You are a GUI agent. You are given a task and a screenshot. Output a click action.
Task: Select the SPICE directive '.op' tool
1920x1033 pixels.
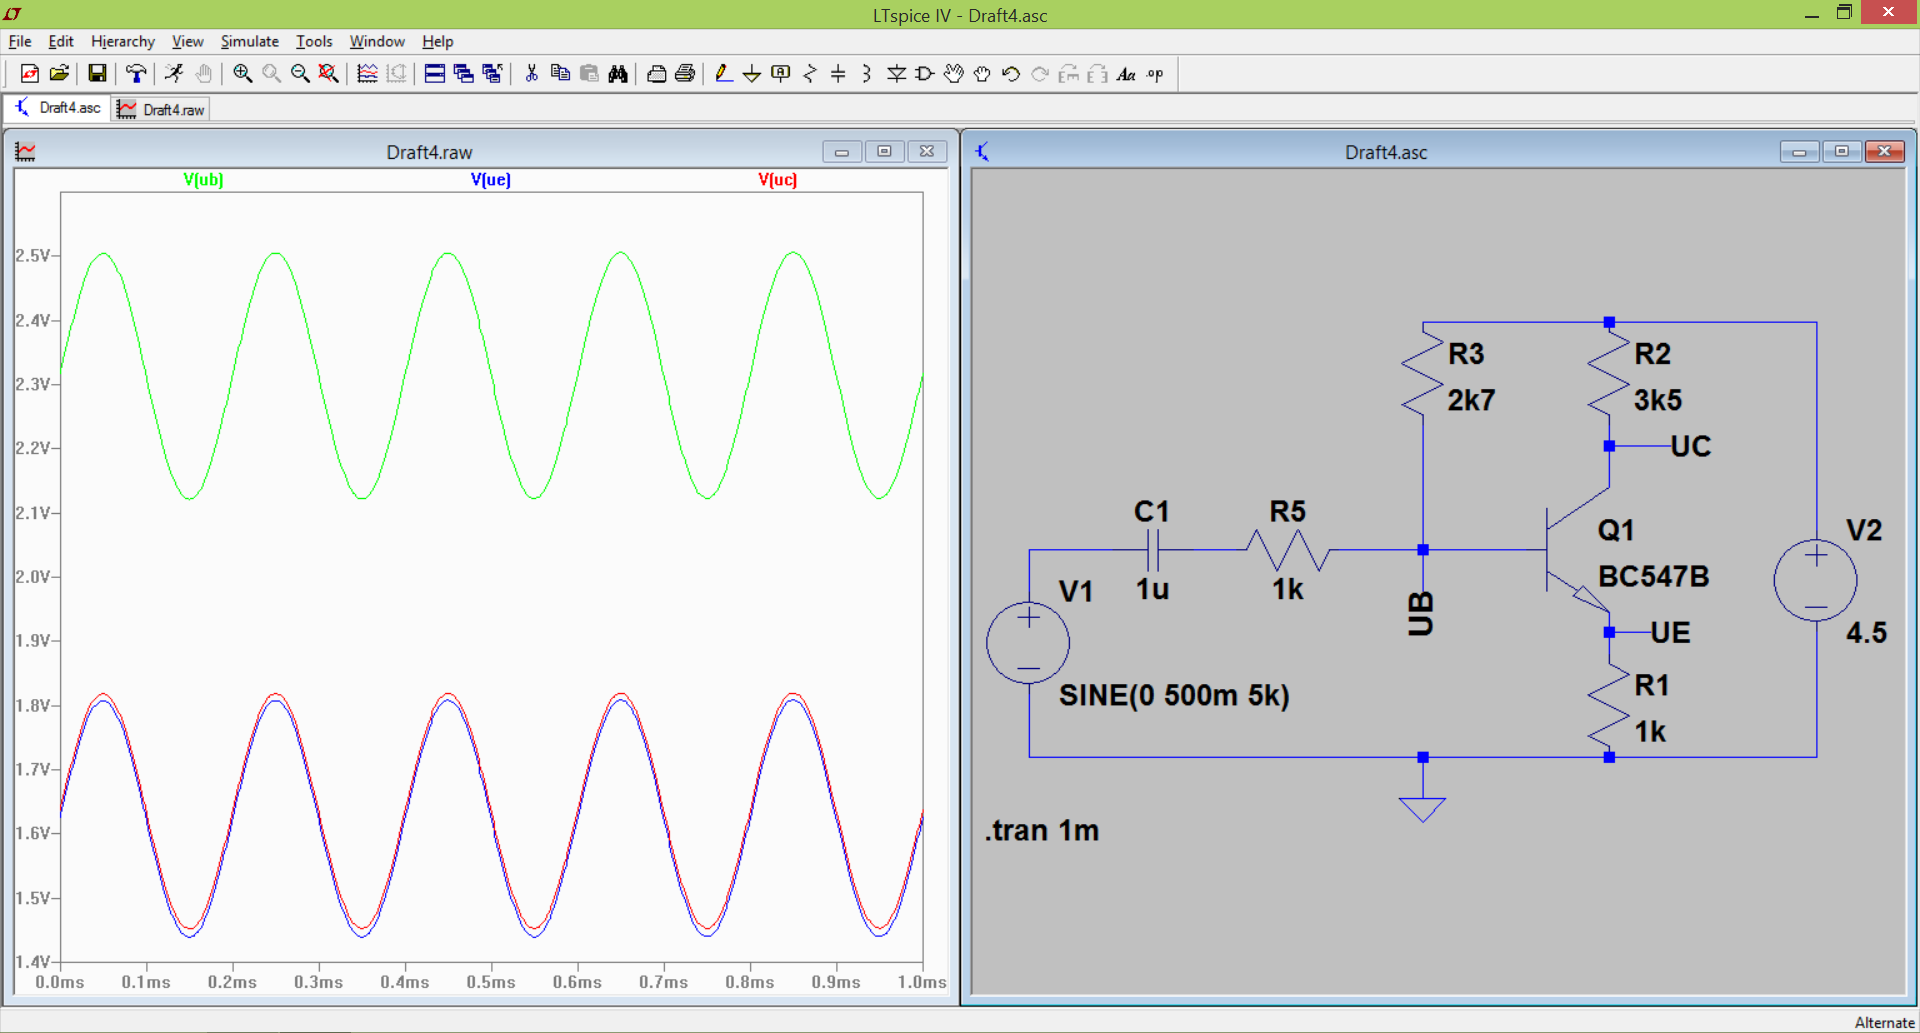[1155, 73]
